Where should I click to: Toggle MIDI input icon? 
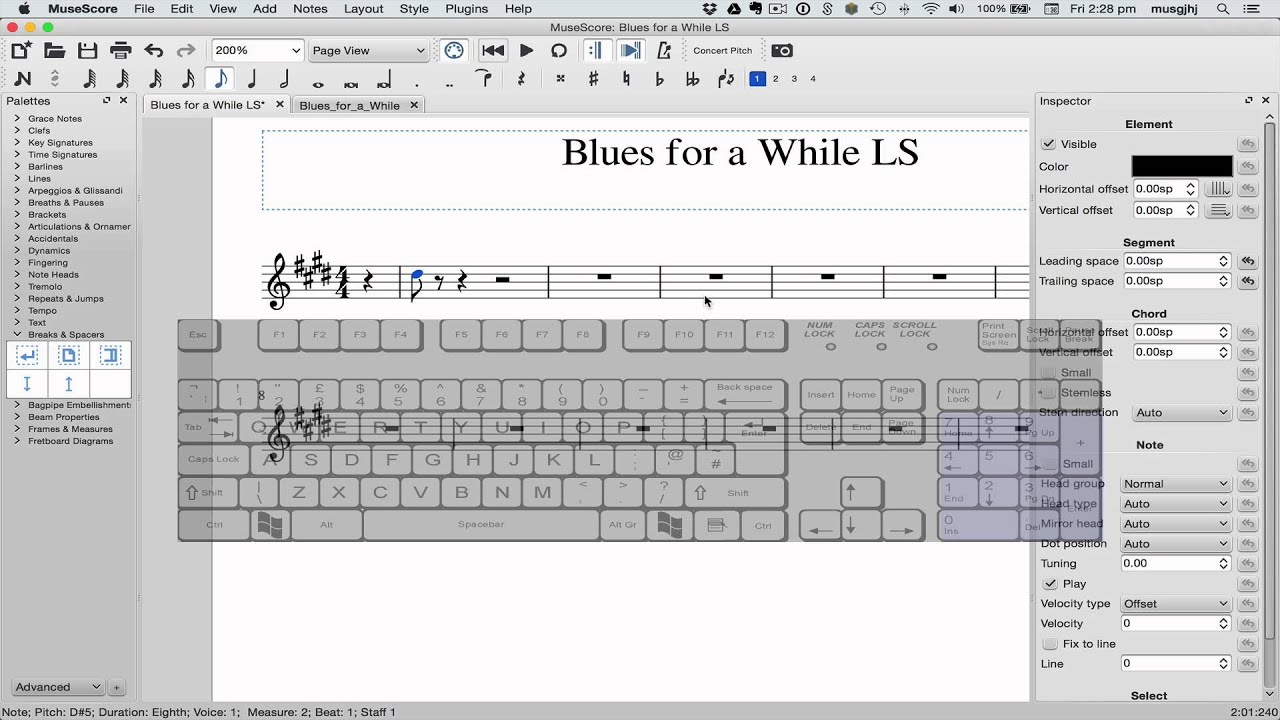[x=454, y=50]
